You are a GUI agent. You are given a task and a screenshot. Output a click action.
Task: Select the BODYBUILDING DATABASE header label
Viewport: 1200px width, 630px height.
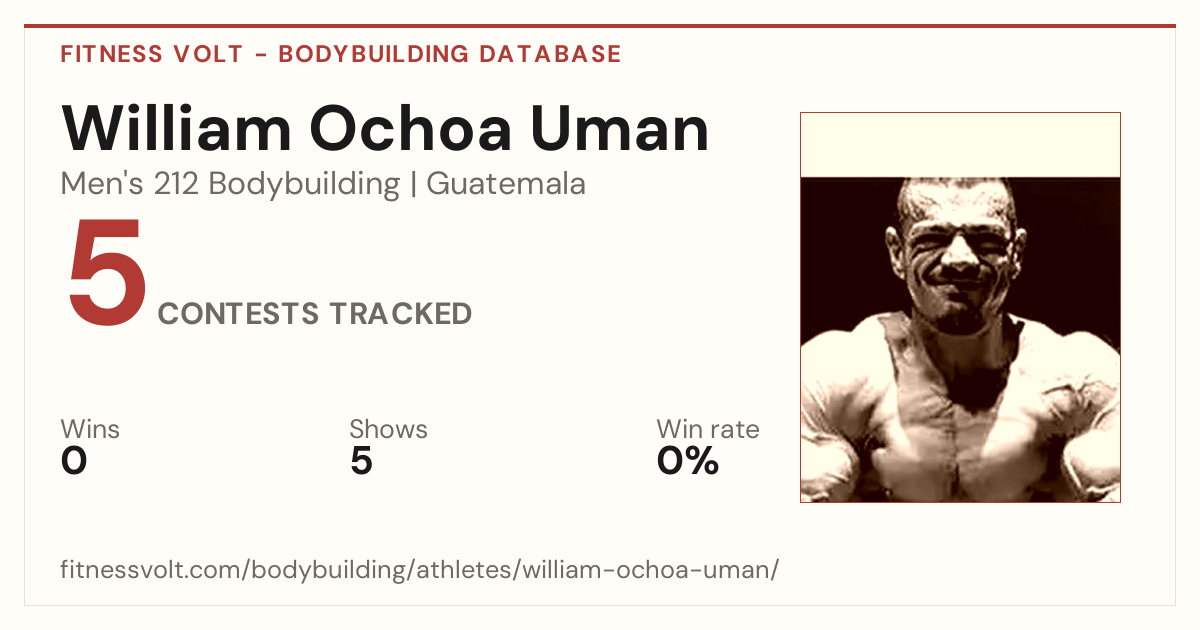[450, 54]
